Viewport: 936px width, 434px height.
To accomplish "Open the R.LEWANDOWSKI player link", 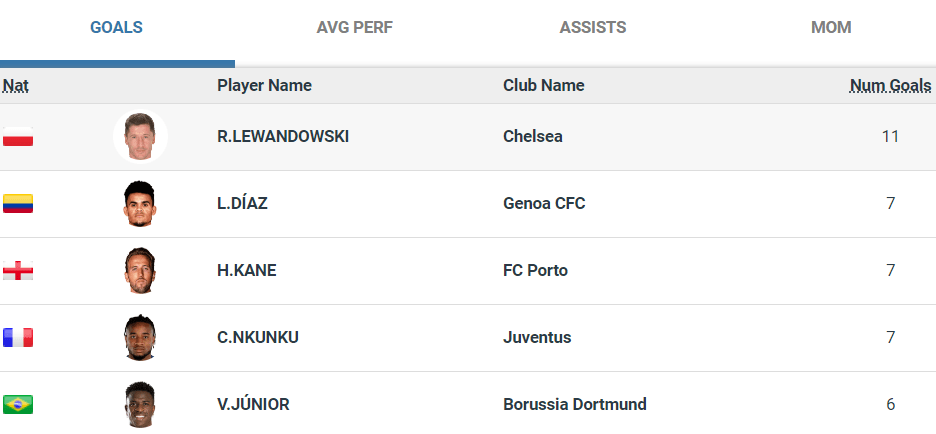I will click(283, 137).
